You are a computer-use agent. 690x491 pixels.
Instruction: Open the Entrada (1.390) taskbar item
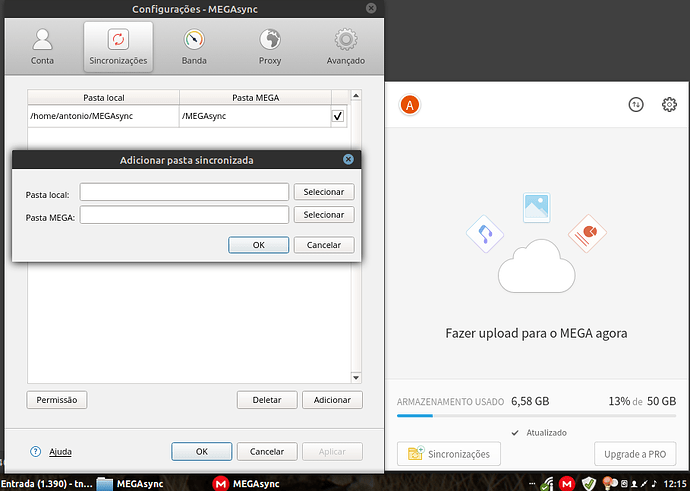[x=47, y=484]
